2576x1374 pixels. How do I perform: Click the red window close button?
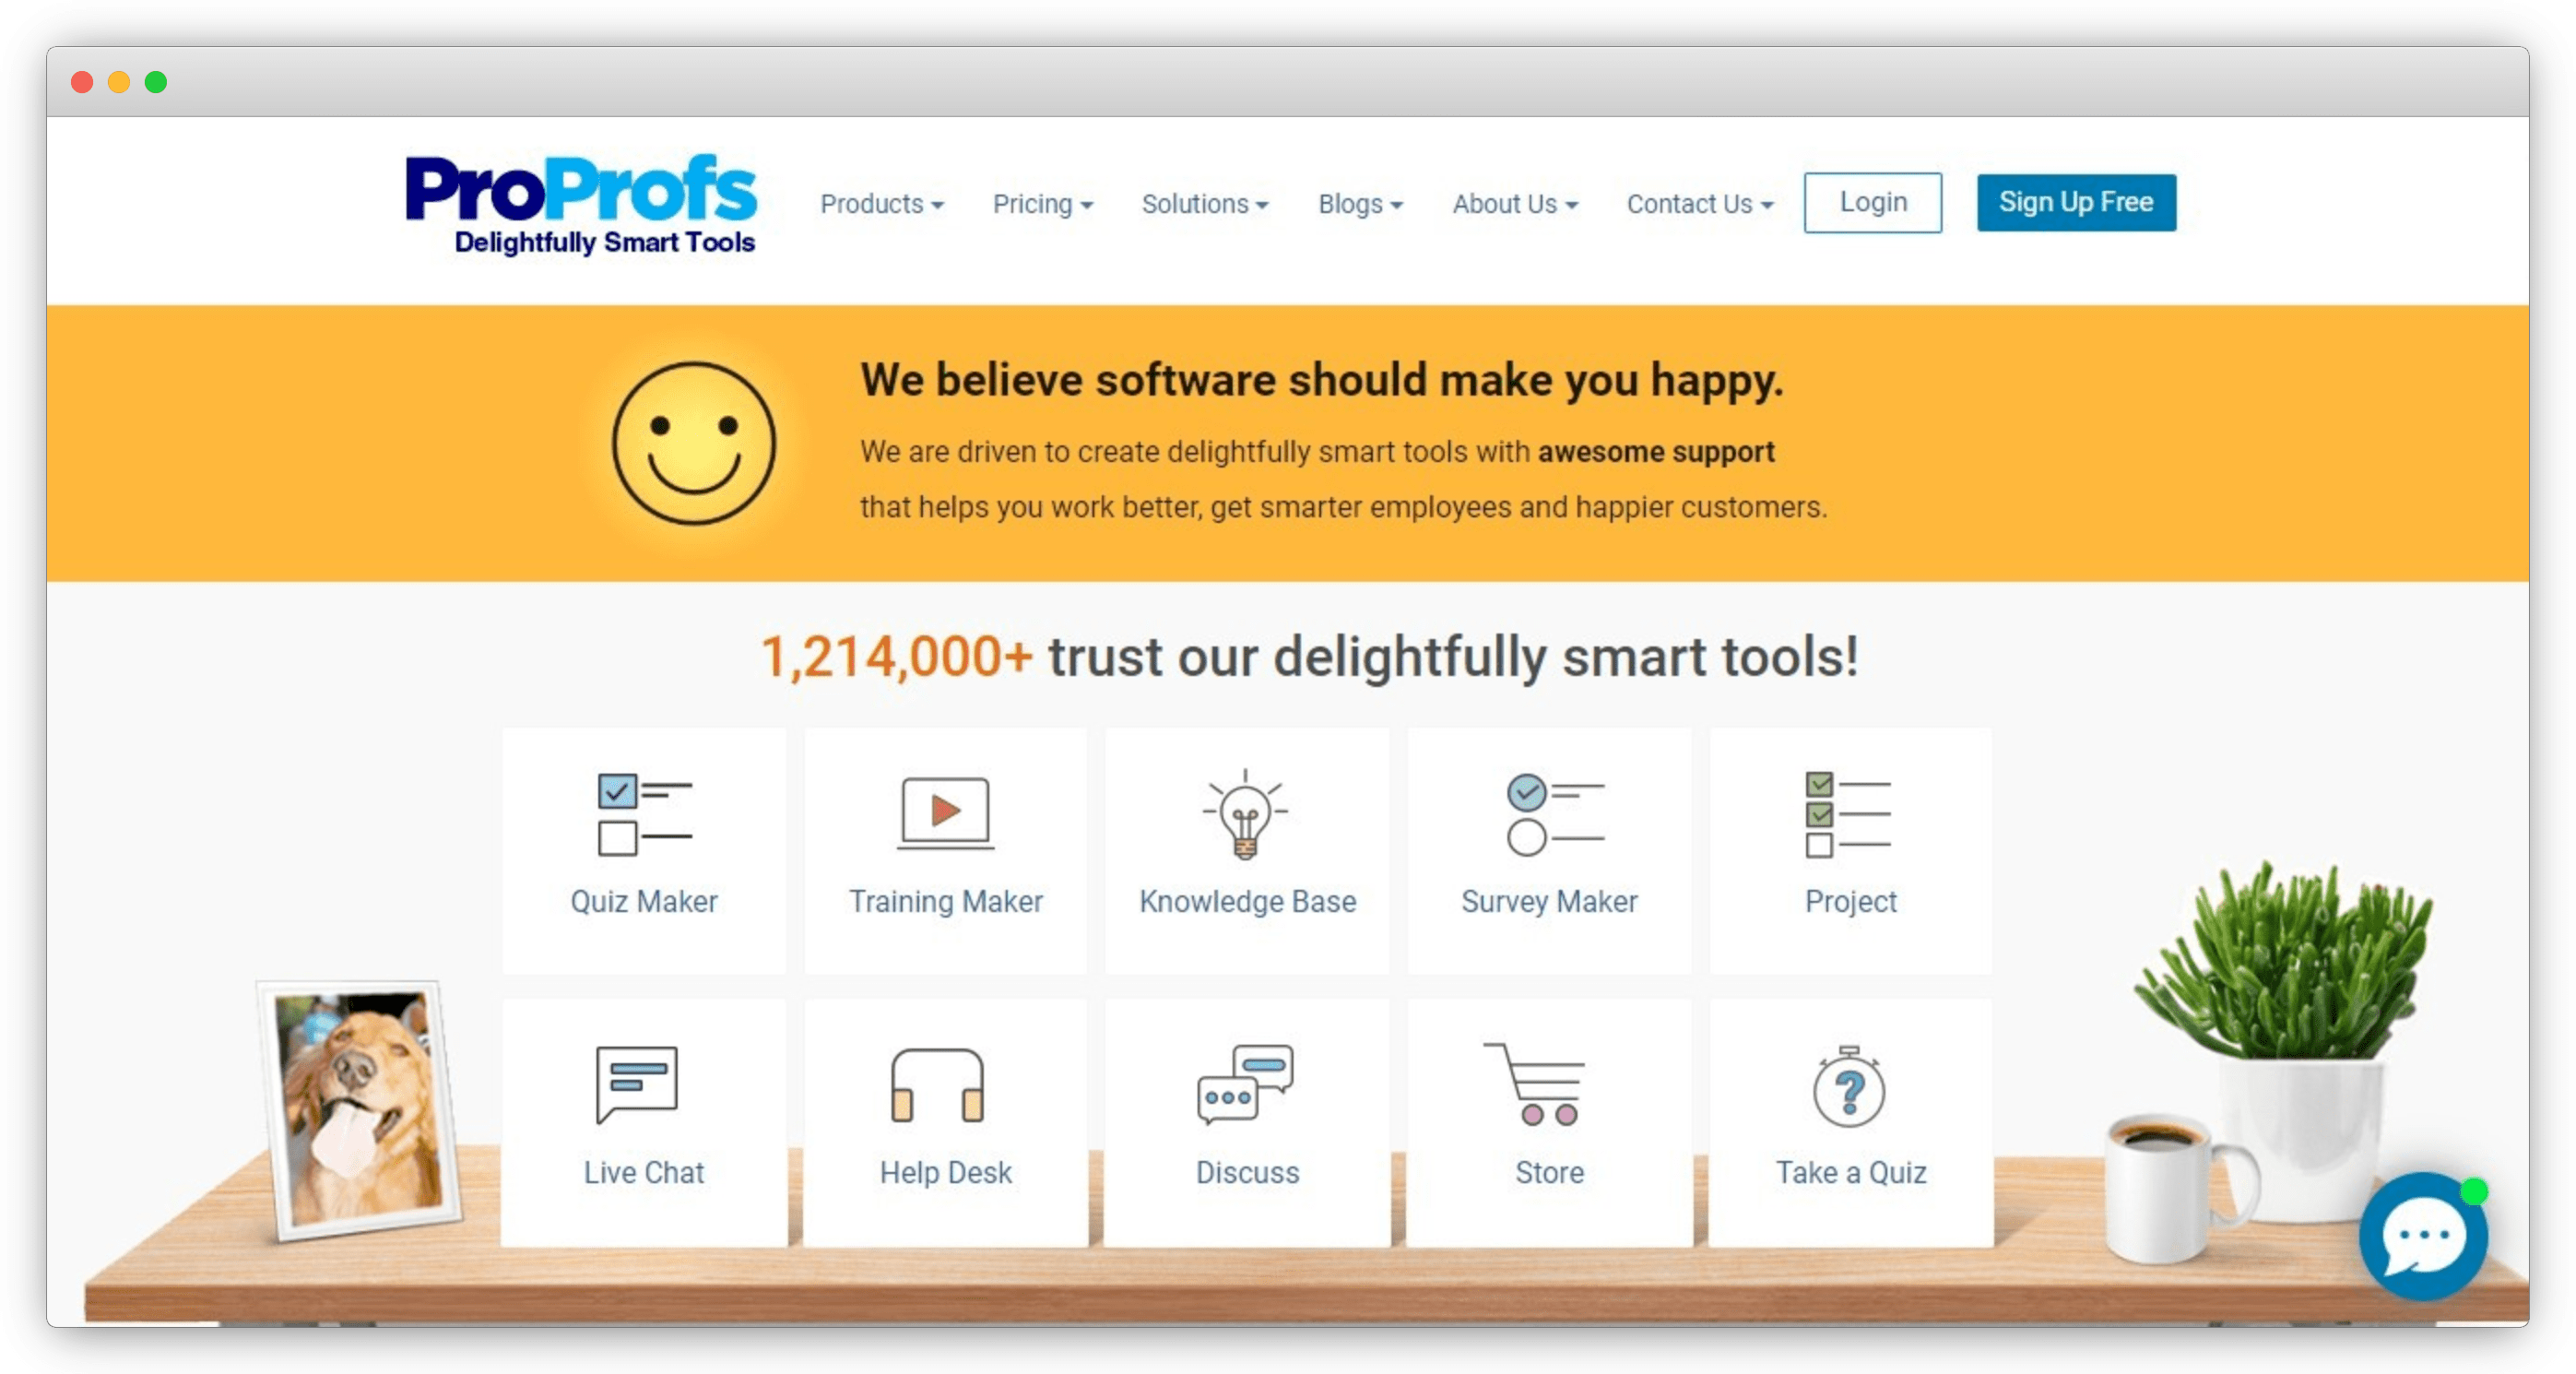tap(82, 82)
